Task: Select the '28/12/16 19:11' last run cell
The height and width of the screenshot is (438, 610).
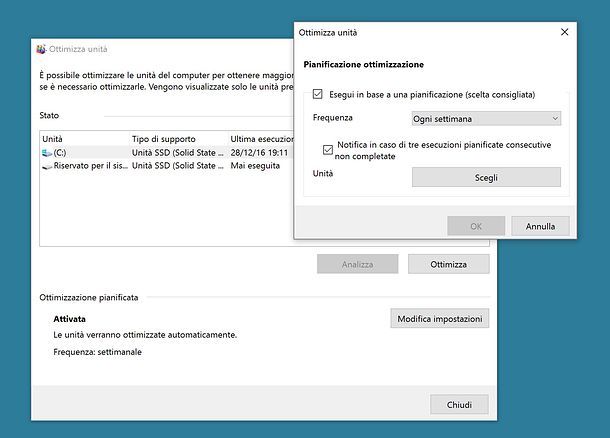Action: 259,153
